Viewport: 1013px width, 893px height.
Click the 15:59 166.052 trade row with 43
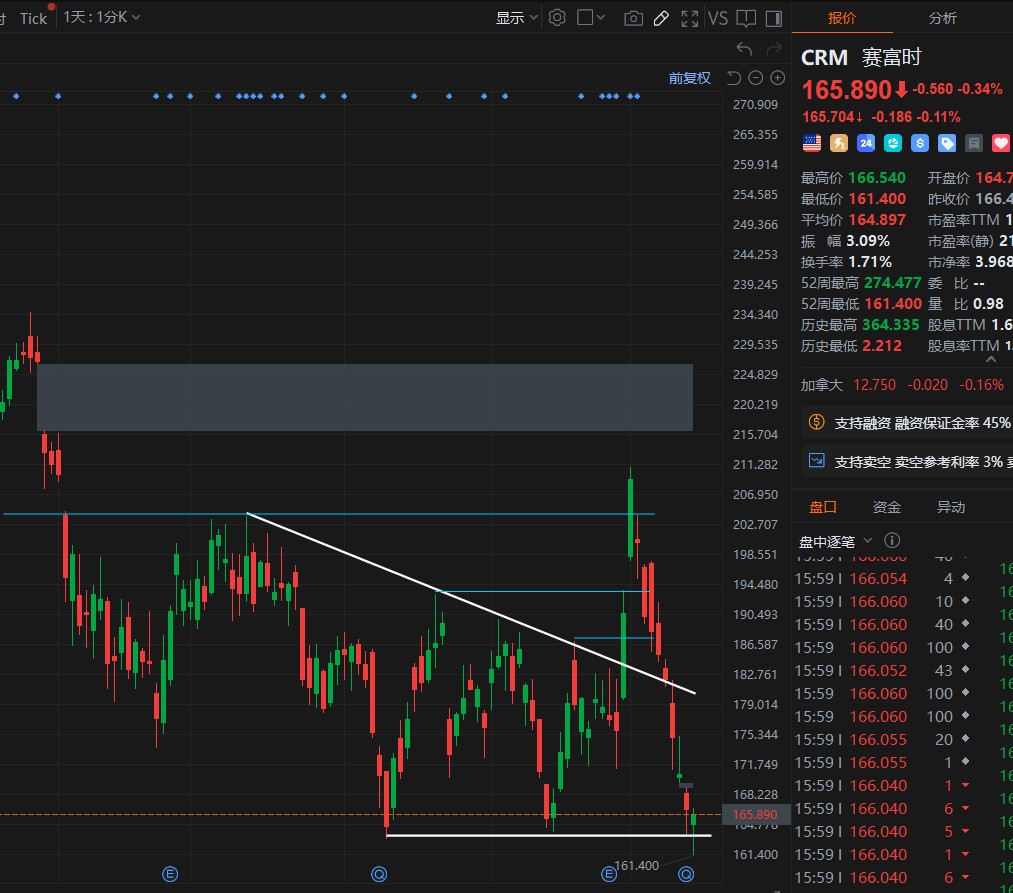(882, 670)
